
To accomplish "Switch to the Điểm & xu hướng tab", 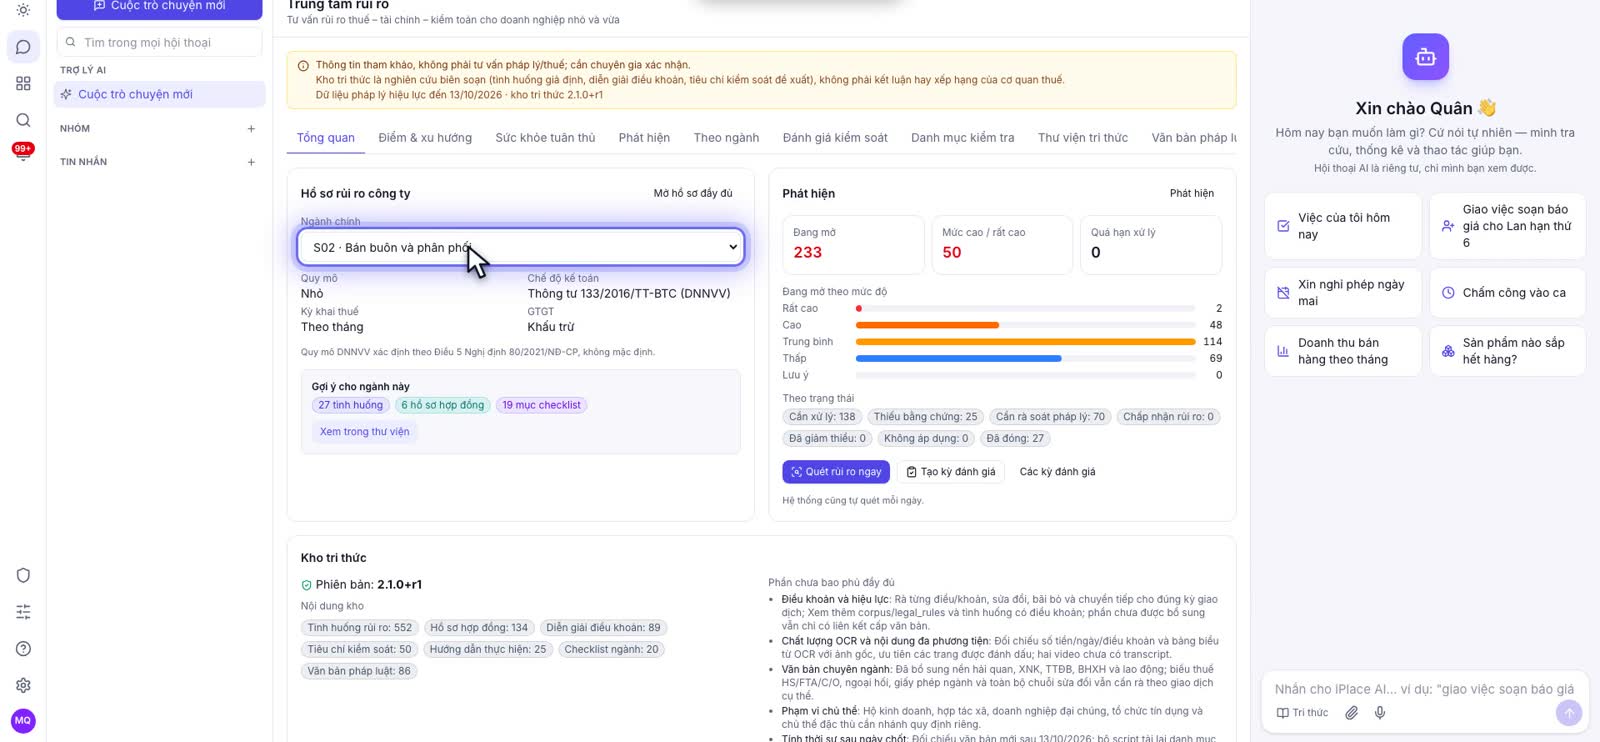I will pos(425,138).
